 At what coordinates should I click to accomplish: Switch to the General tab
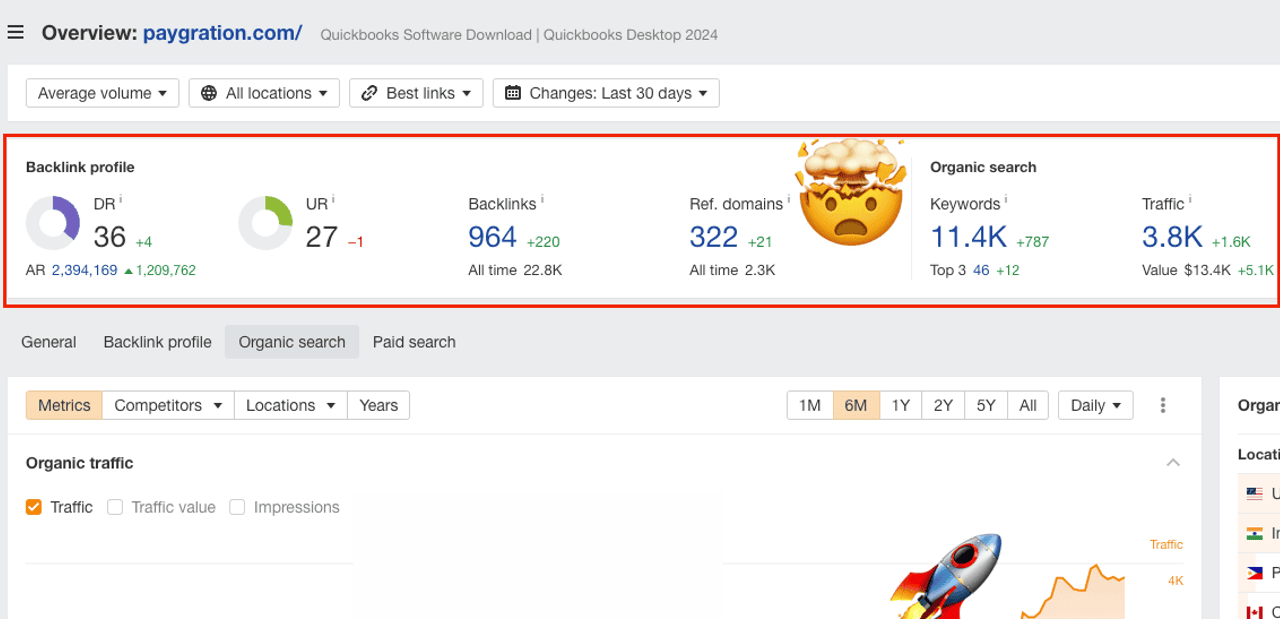(49, 342)
